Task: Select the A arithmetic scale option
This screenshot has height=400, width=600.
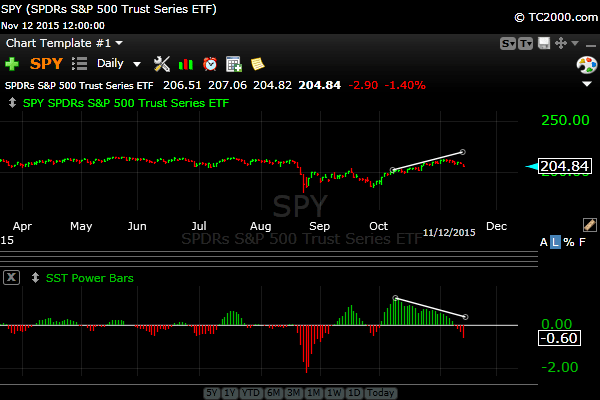Action: [544, 242]
